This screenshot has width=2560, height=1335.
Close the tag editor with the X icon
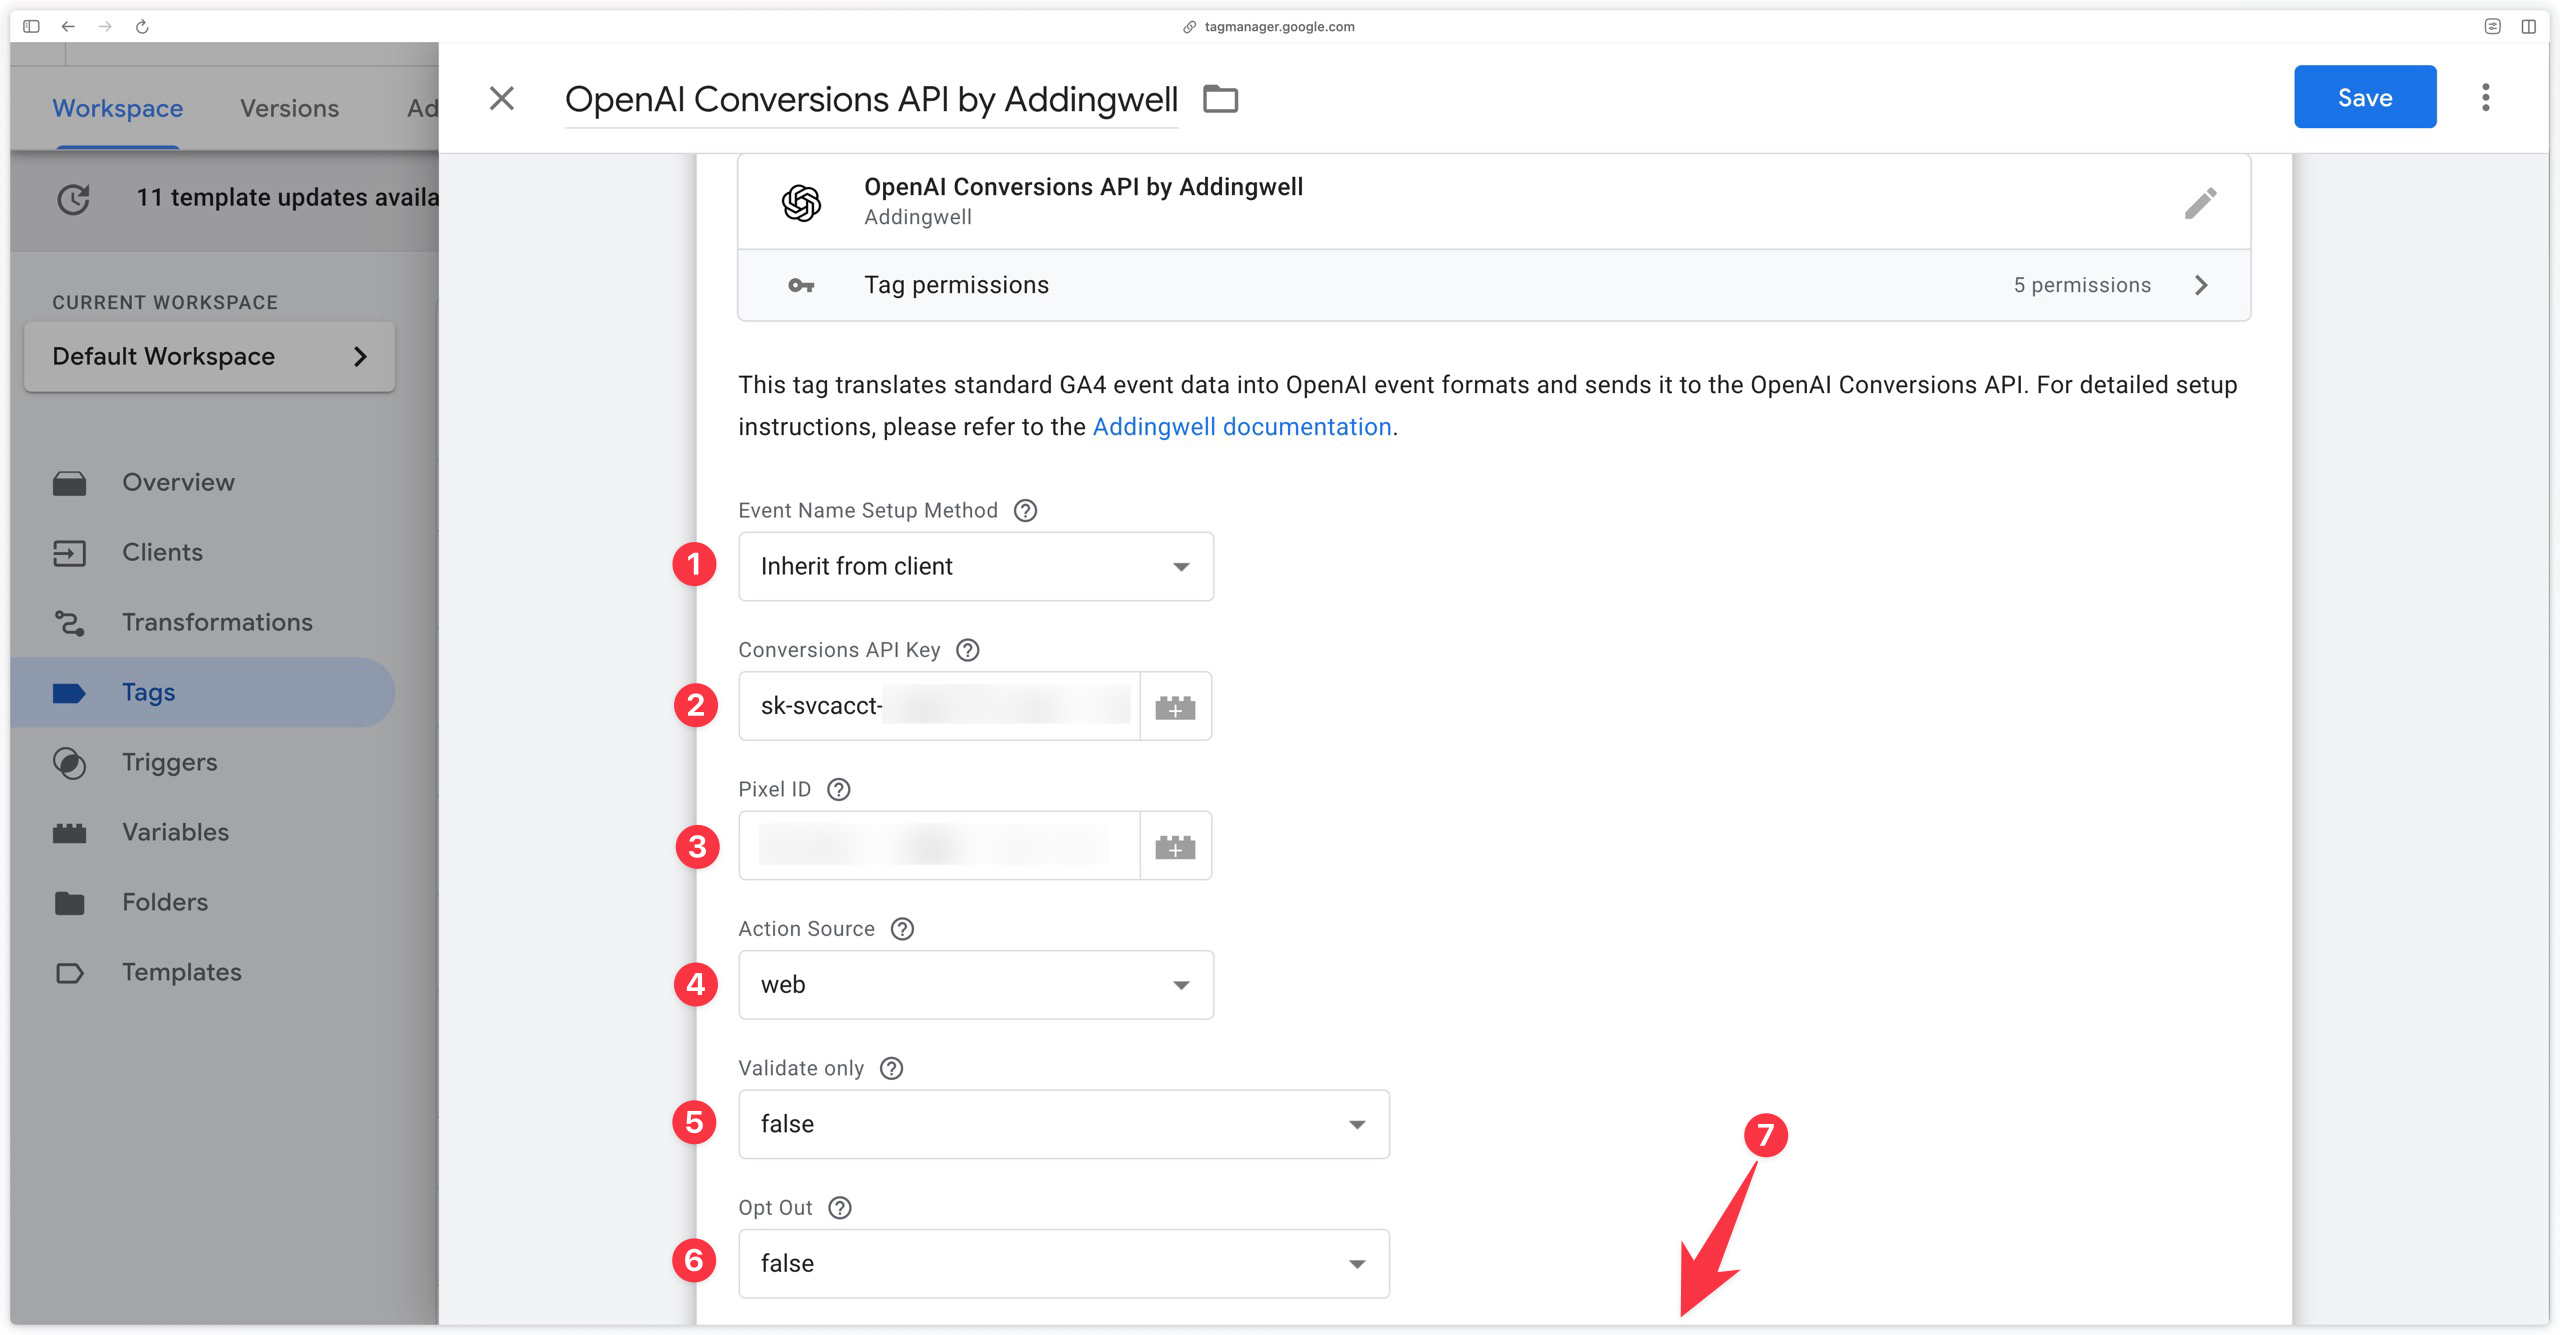coord(502,98)
